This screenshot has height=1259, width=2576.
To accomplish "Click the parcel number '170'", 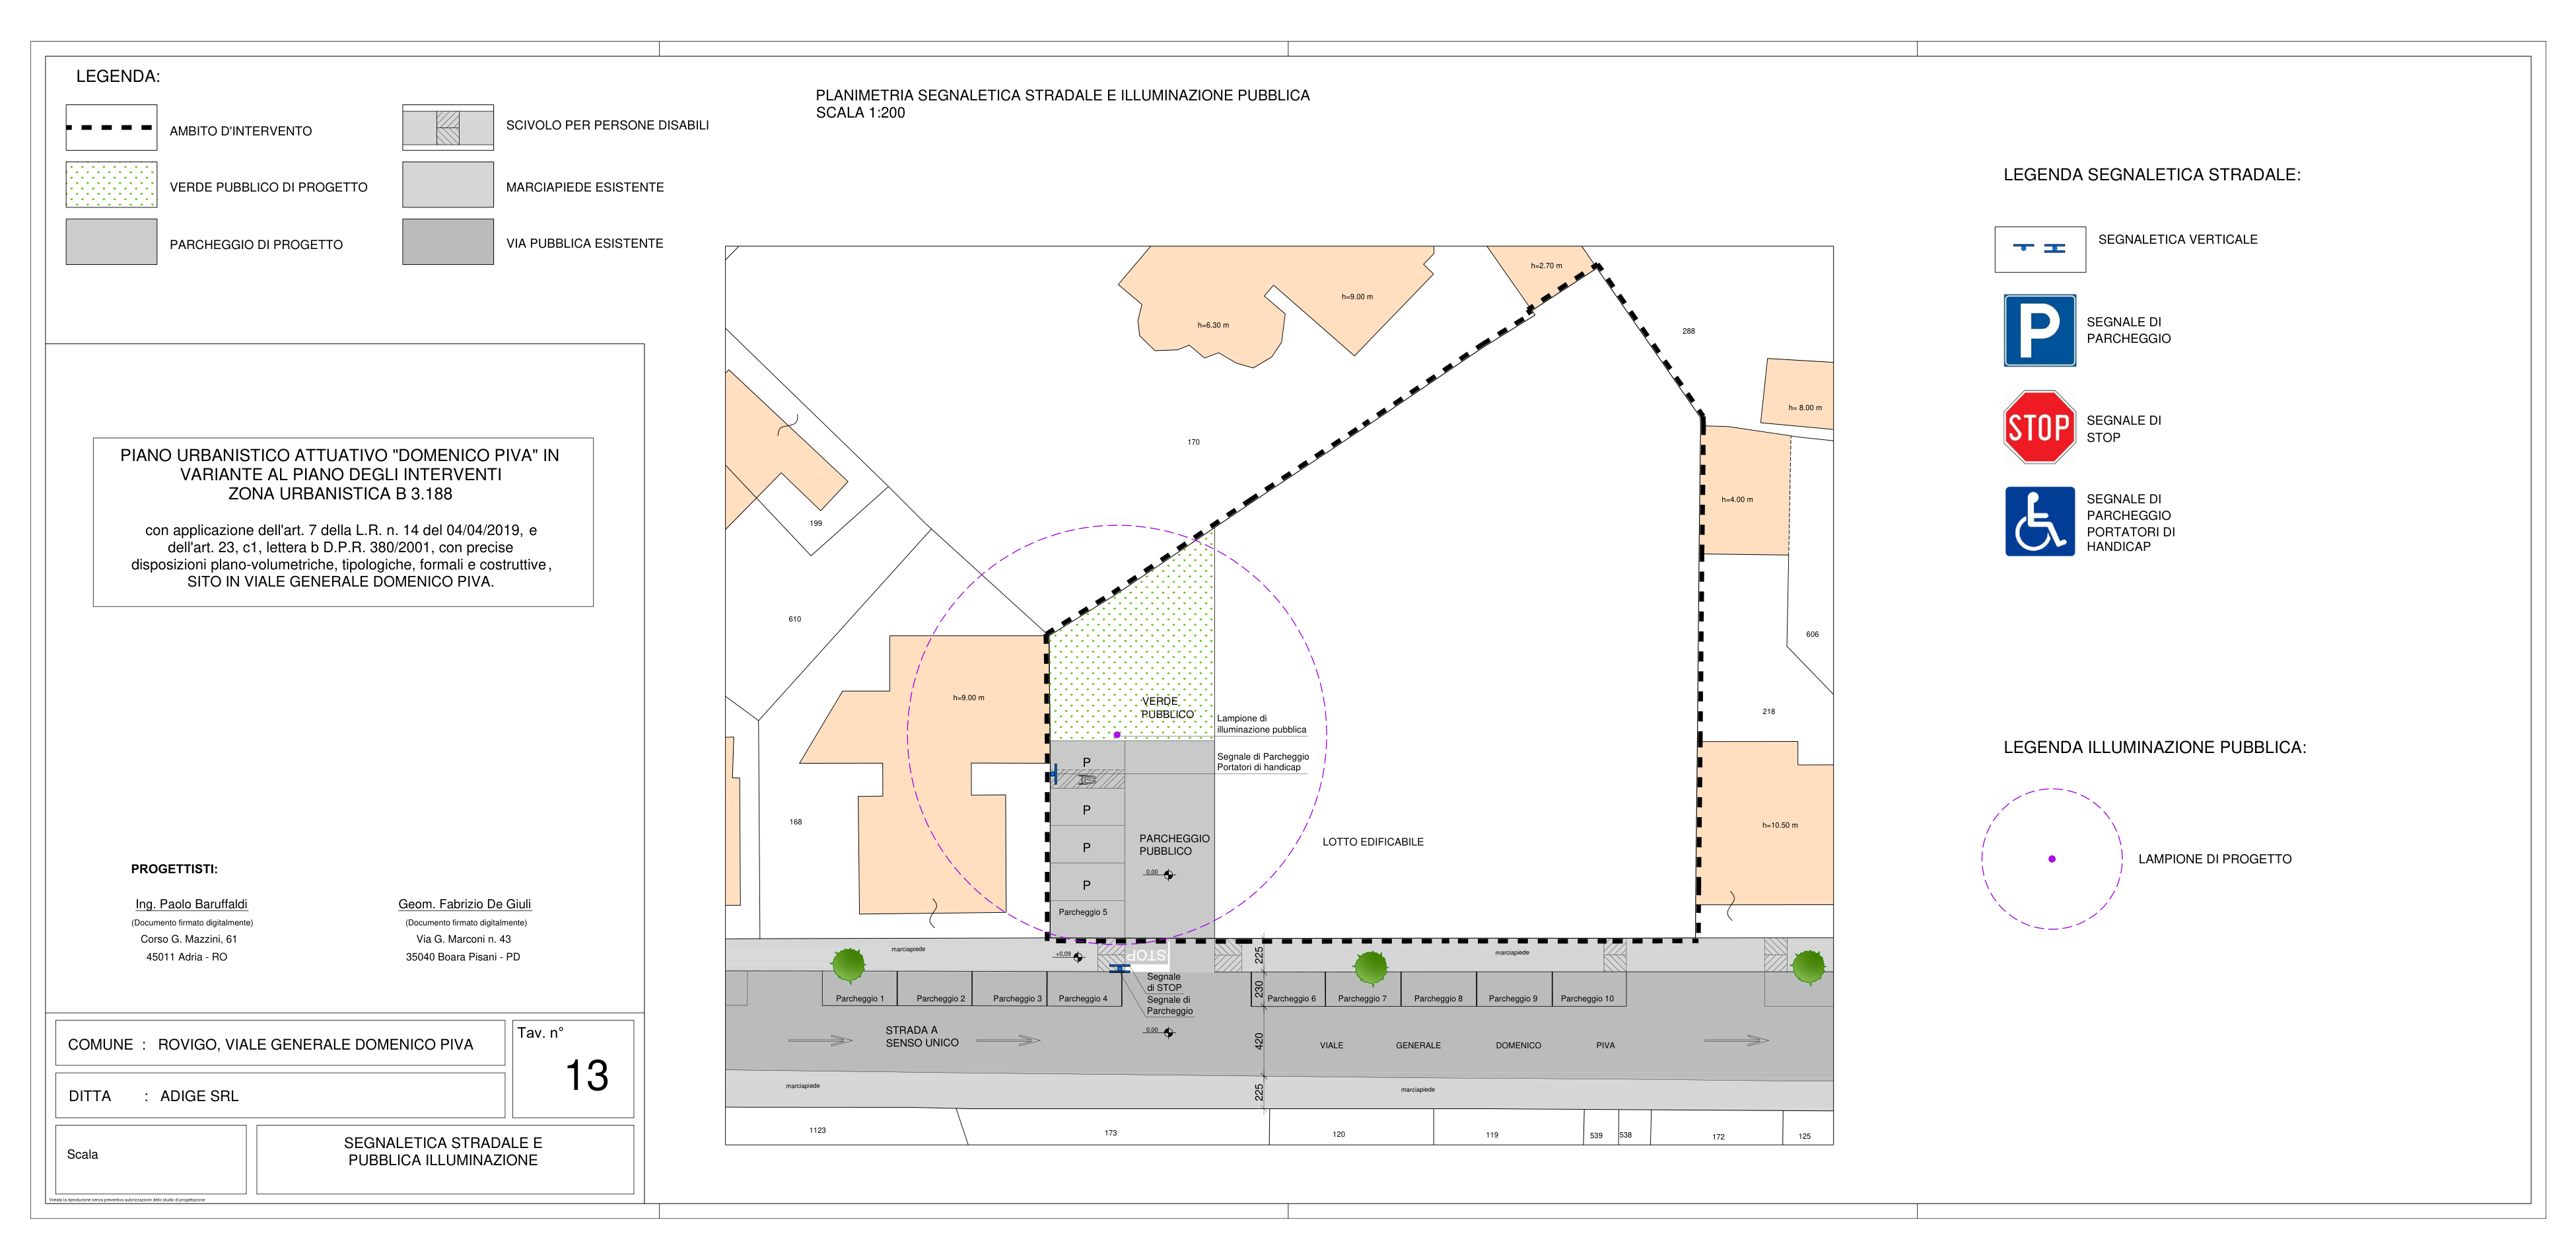I will 1193,442.
